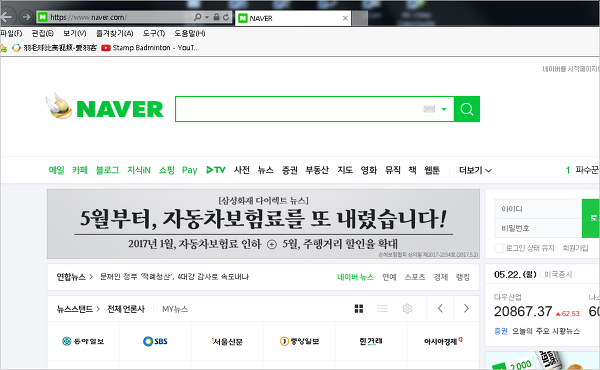
Task: Open newsstand settings gear icon
Action: click(x=407, y=308)
